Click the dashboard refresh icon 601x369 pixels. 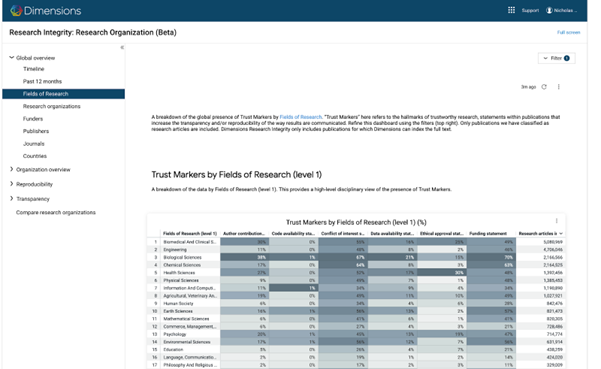coord(544,87)
